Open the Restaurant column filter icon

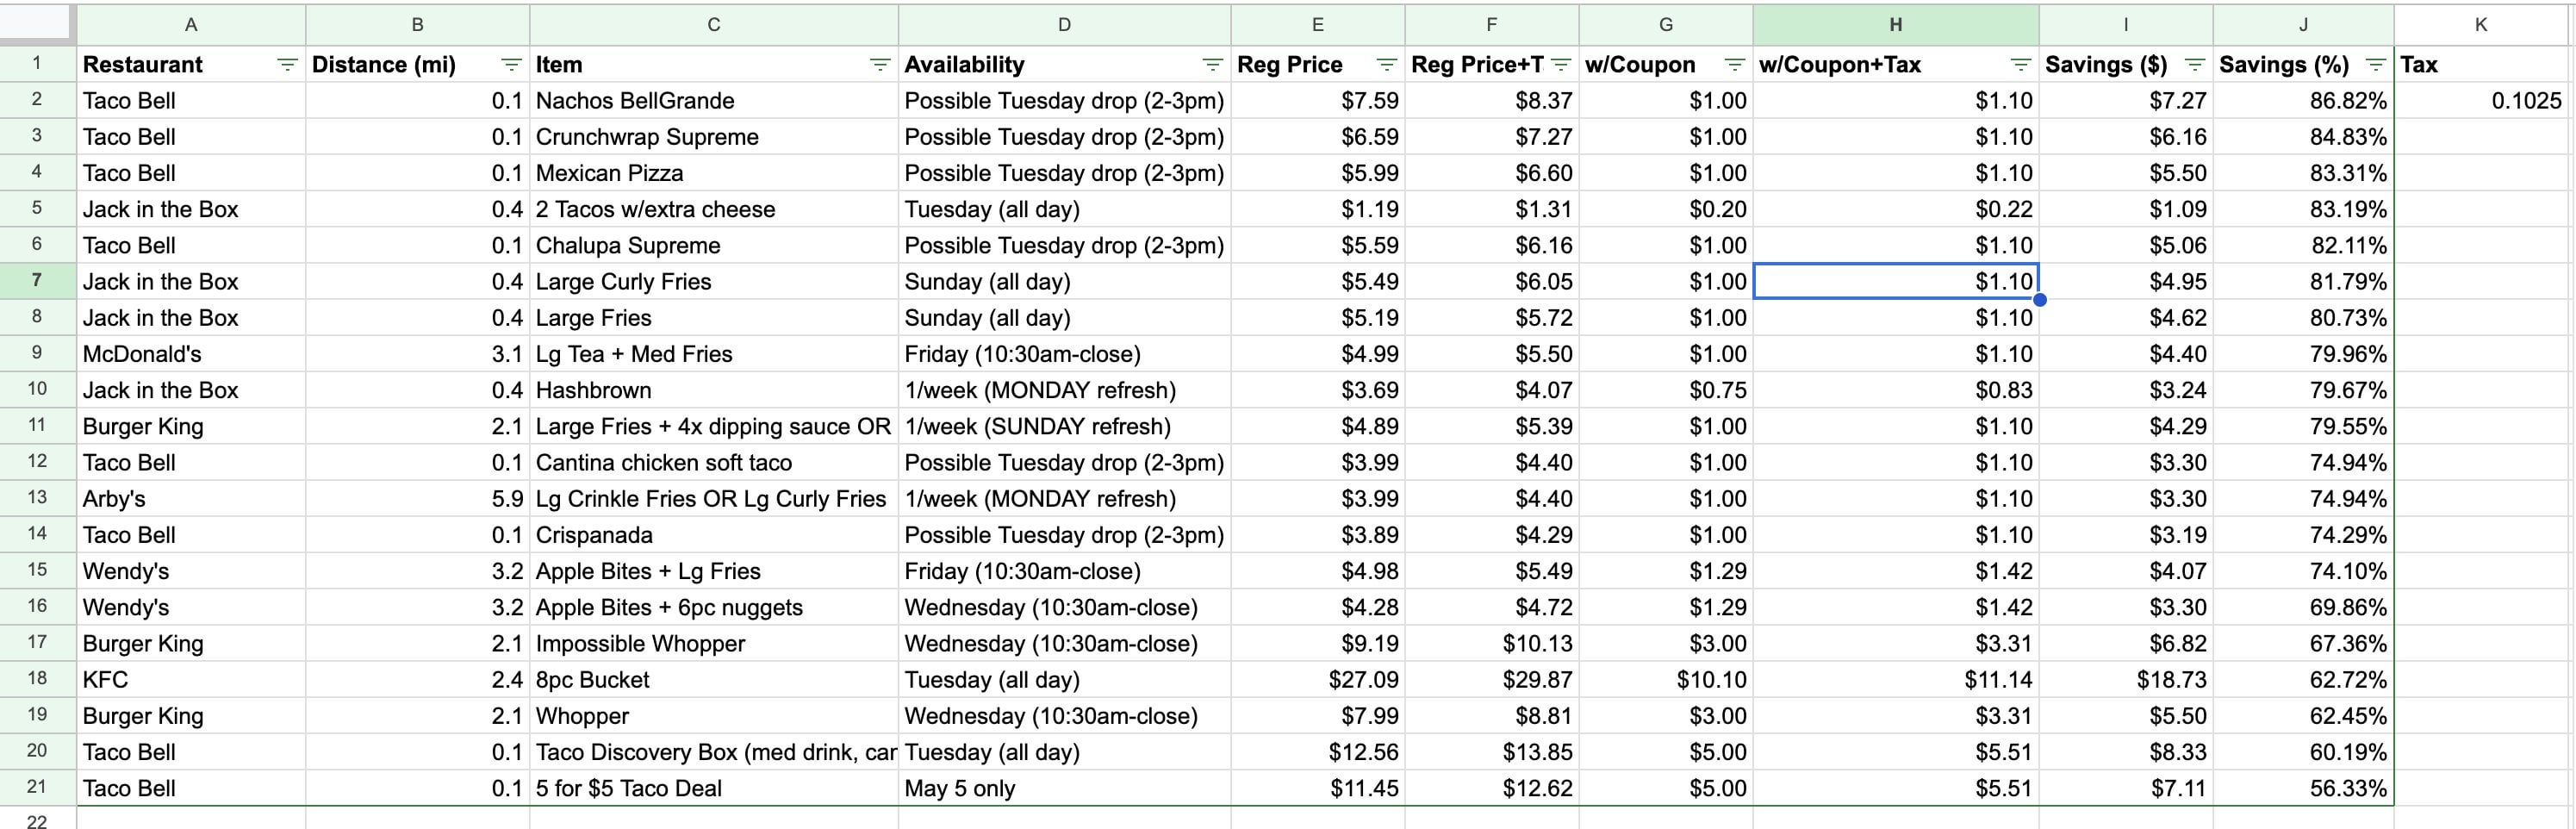287,65
